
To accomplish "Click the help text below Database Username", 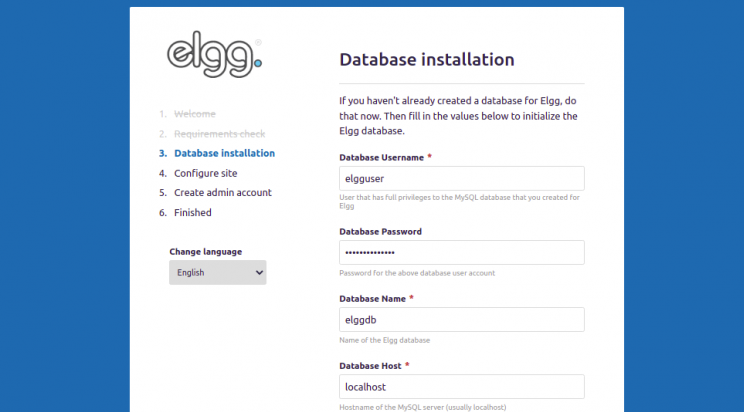I will click(x=460, y=202).
